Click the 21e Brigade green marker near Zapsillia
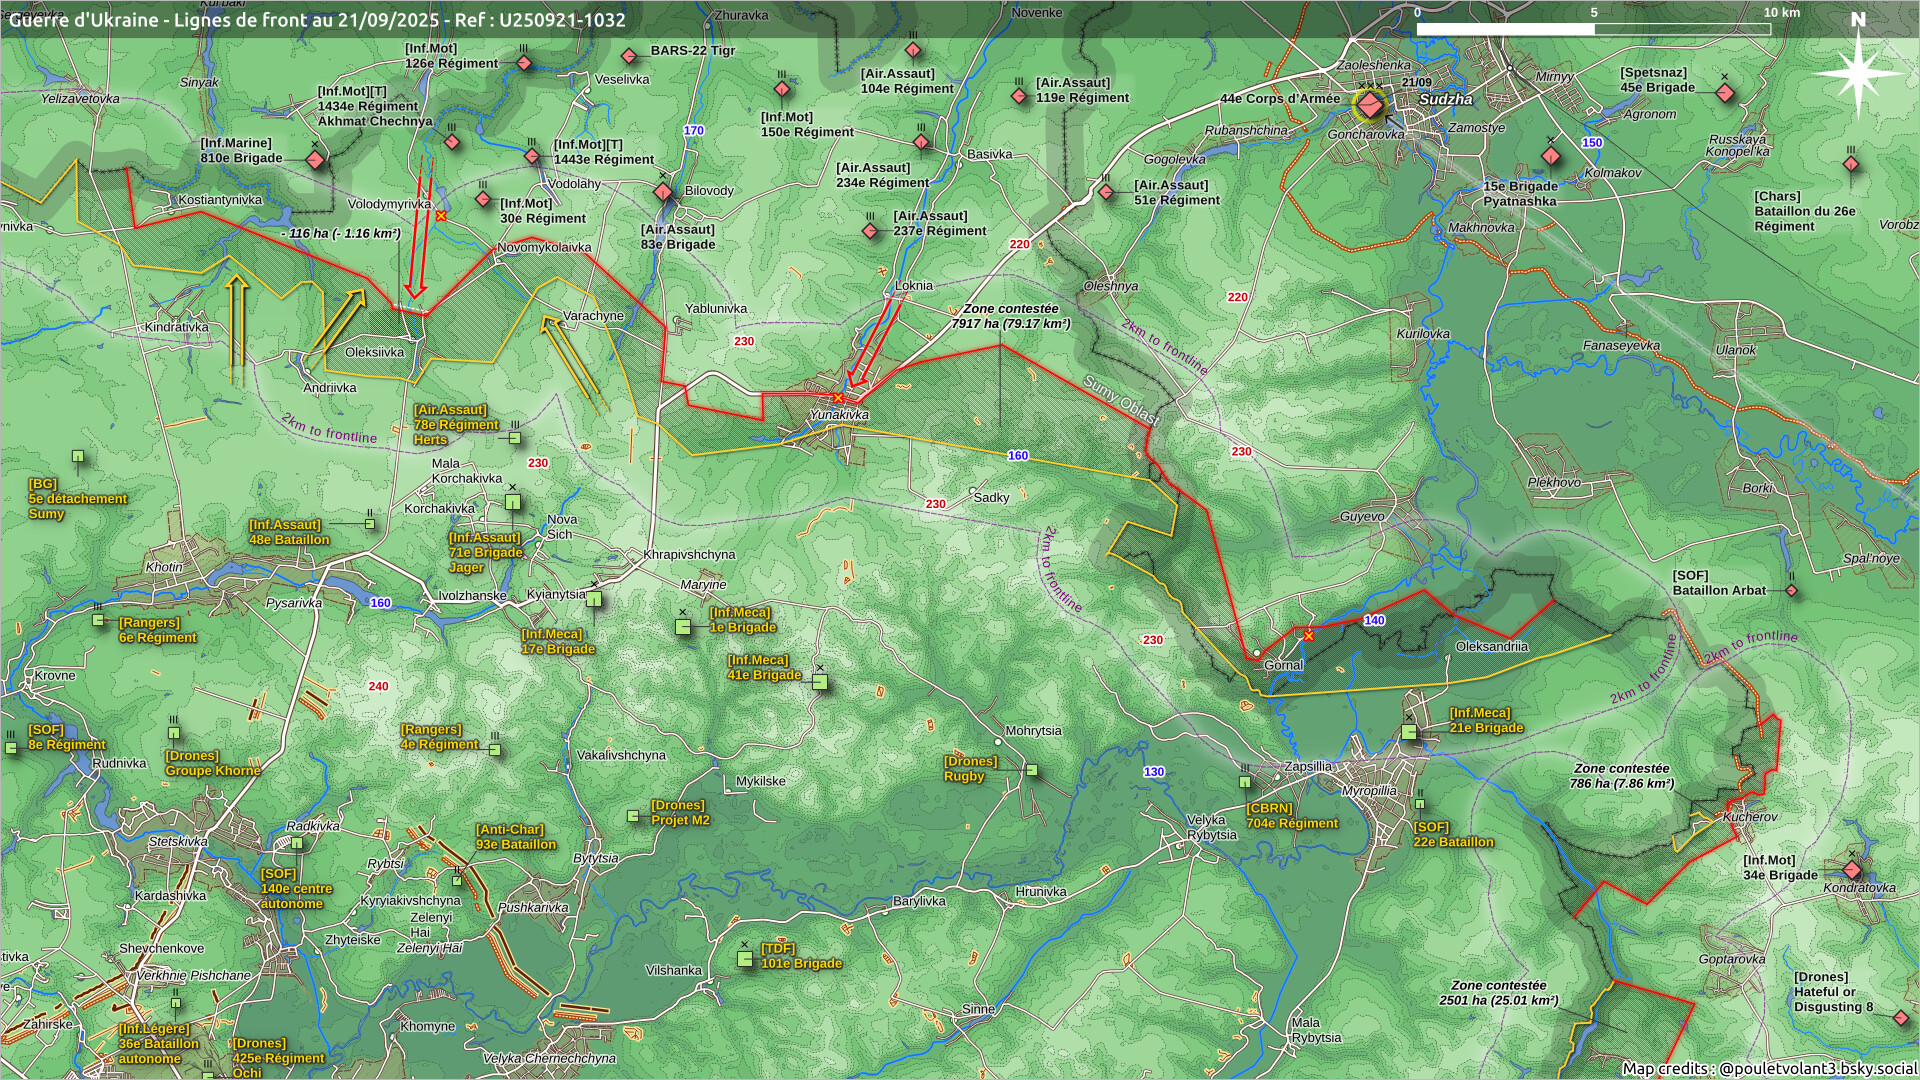This screenshot has width=1920, height=1080. [1409, 732]
